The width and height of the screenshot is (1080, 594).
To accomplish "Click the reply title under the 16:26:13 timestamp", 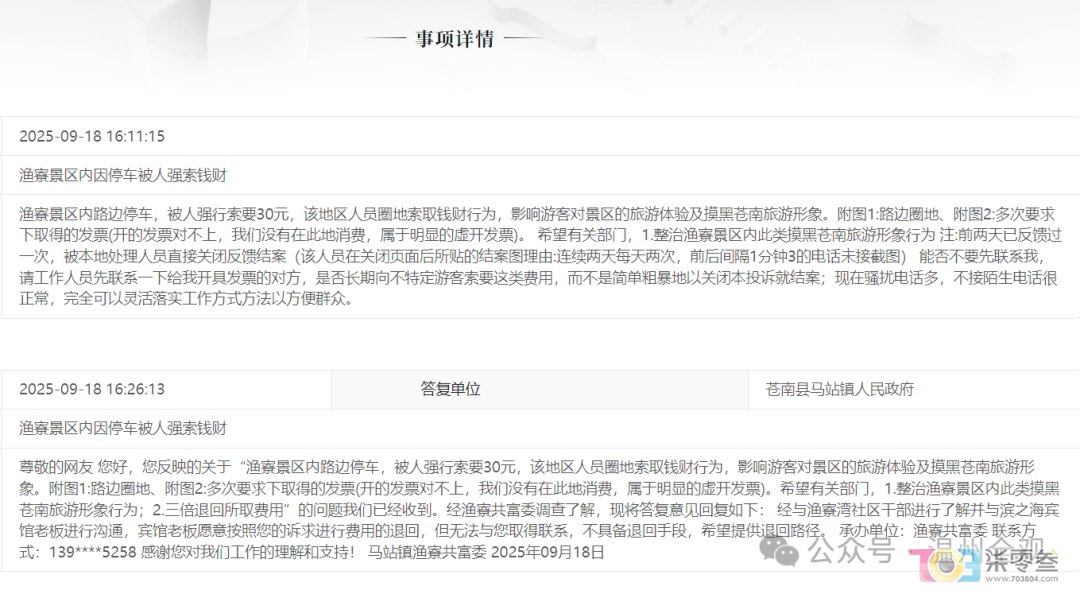I will point(123,428).
